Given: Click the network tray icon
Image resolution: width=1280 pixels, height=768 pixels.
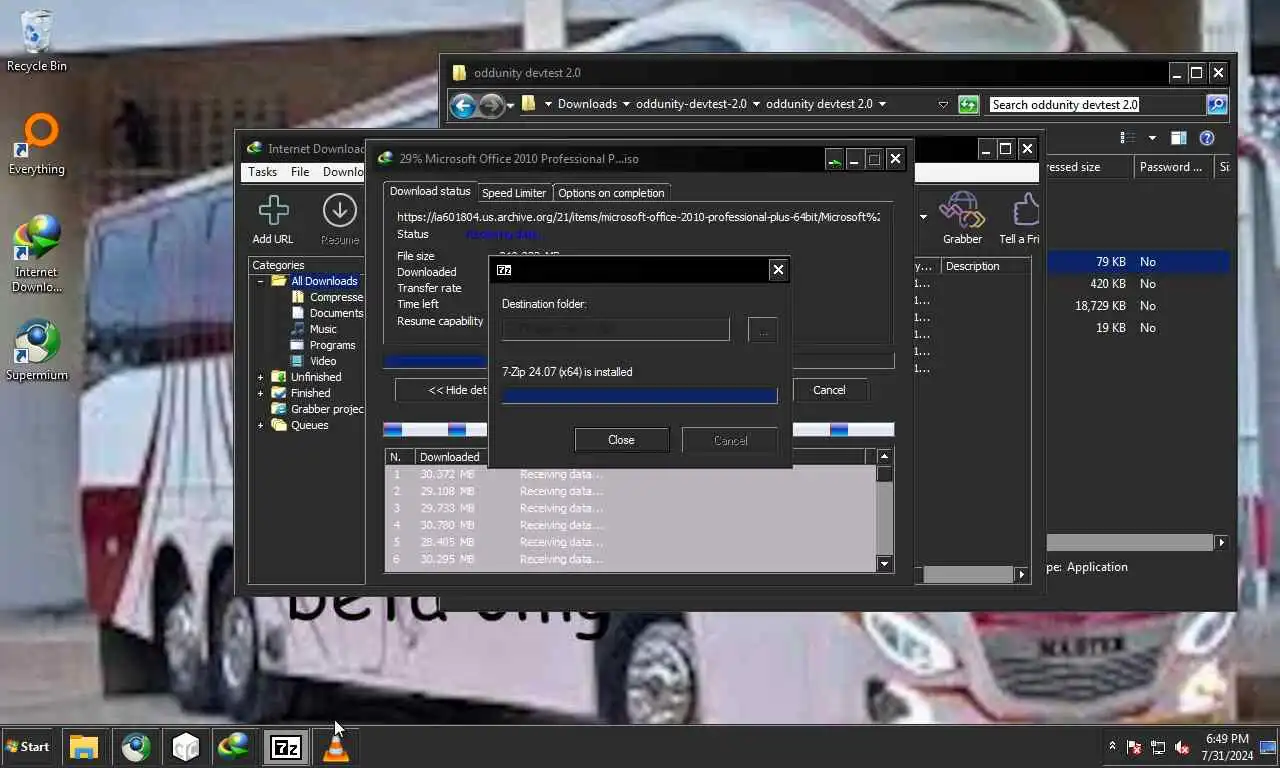Looking at the screenshot, I should [1158, 747].
